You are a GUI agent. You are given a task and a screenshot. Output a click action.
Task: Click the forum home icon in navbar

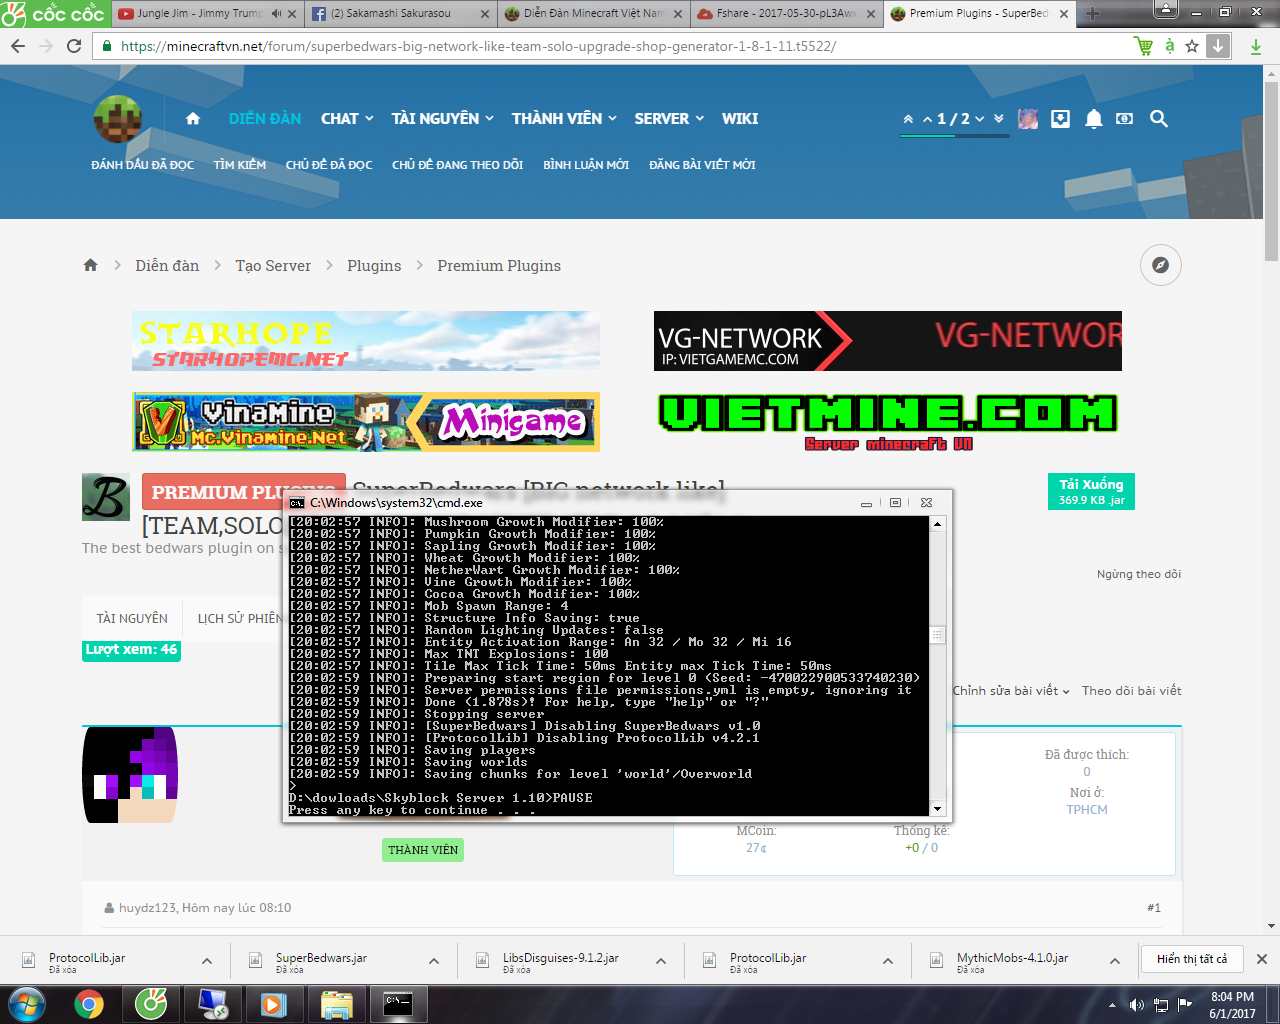tap(193, 118)
